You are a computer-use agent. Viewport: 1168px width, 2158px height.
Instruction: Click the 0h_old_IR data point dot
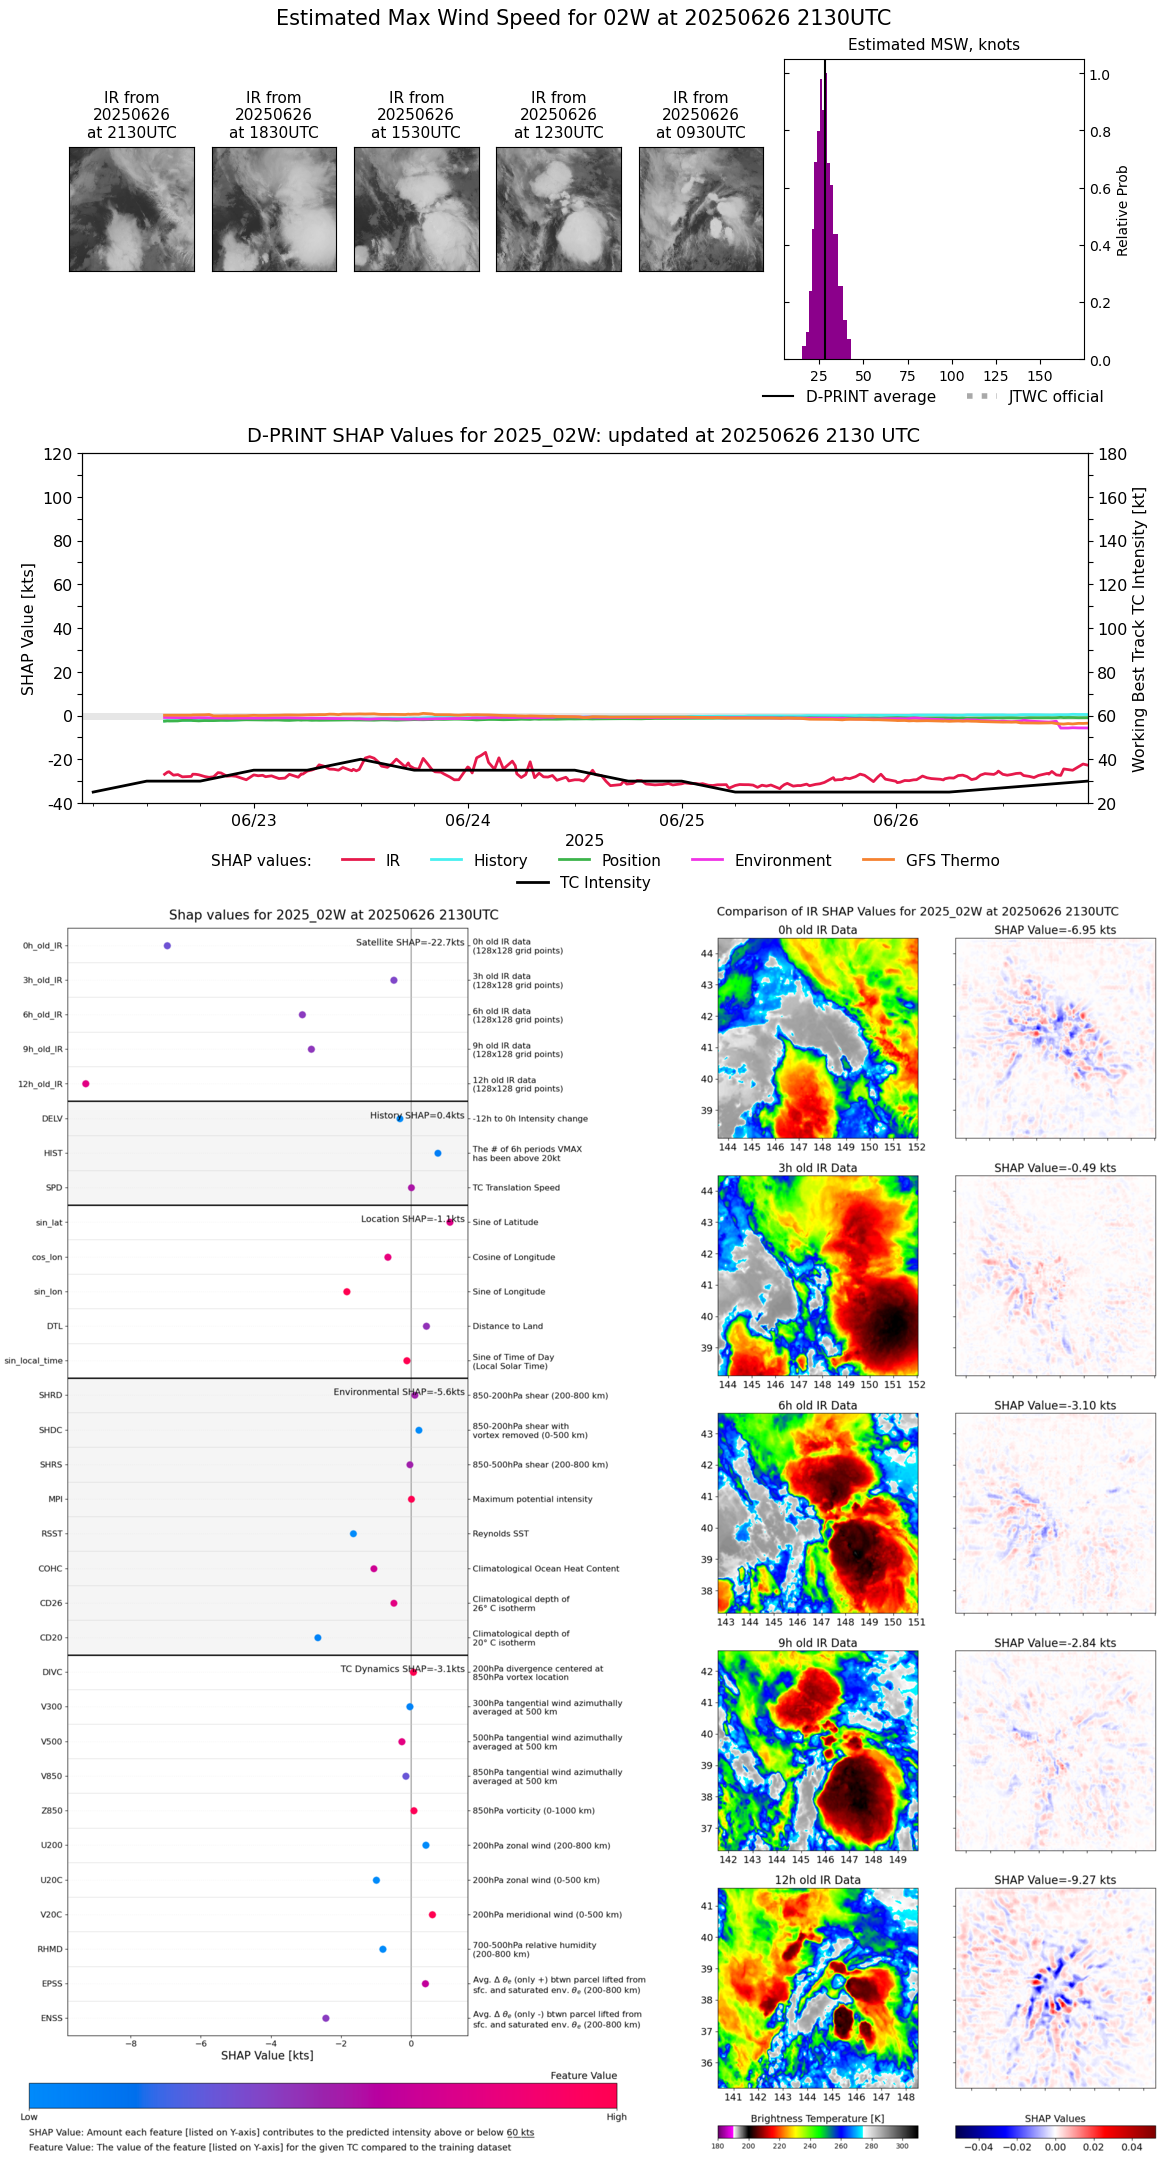[167, 946]
